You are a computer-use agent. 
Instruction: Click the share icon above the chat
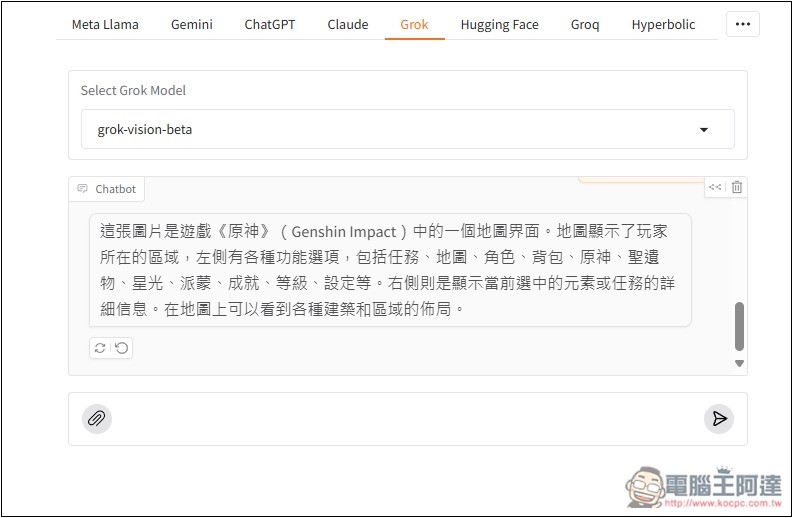click(x=715, y=187)
